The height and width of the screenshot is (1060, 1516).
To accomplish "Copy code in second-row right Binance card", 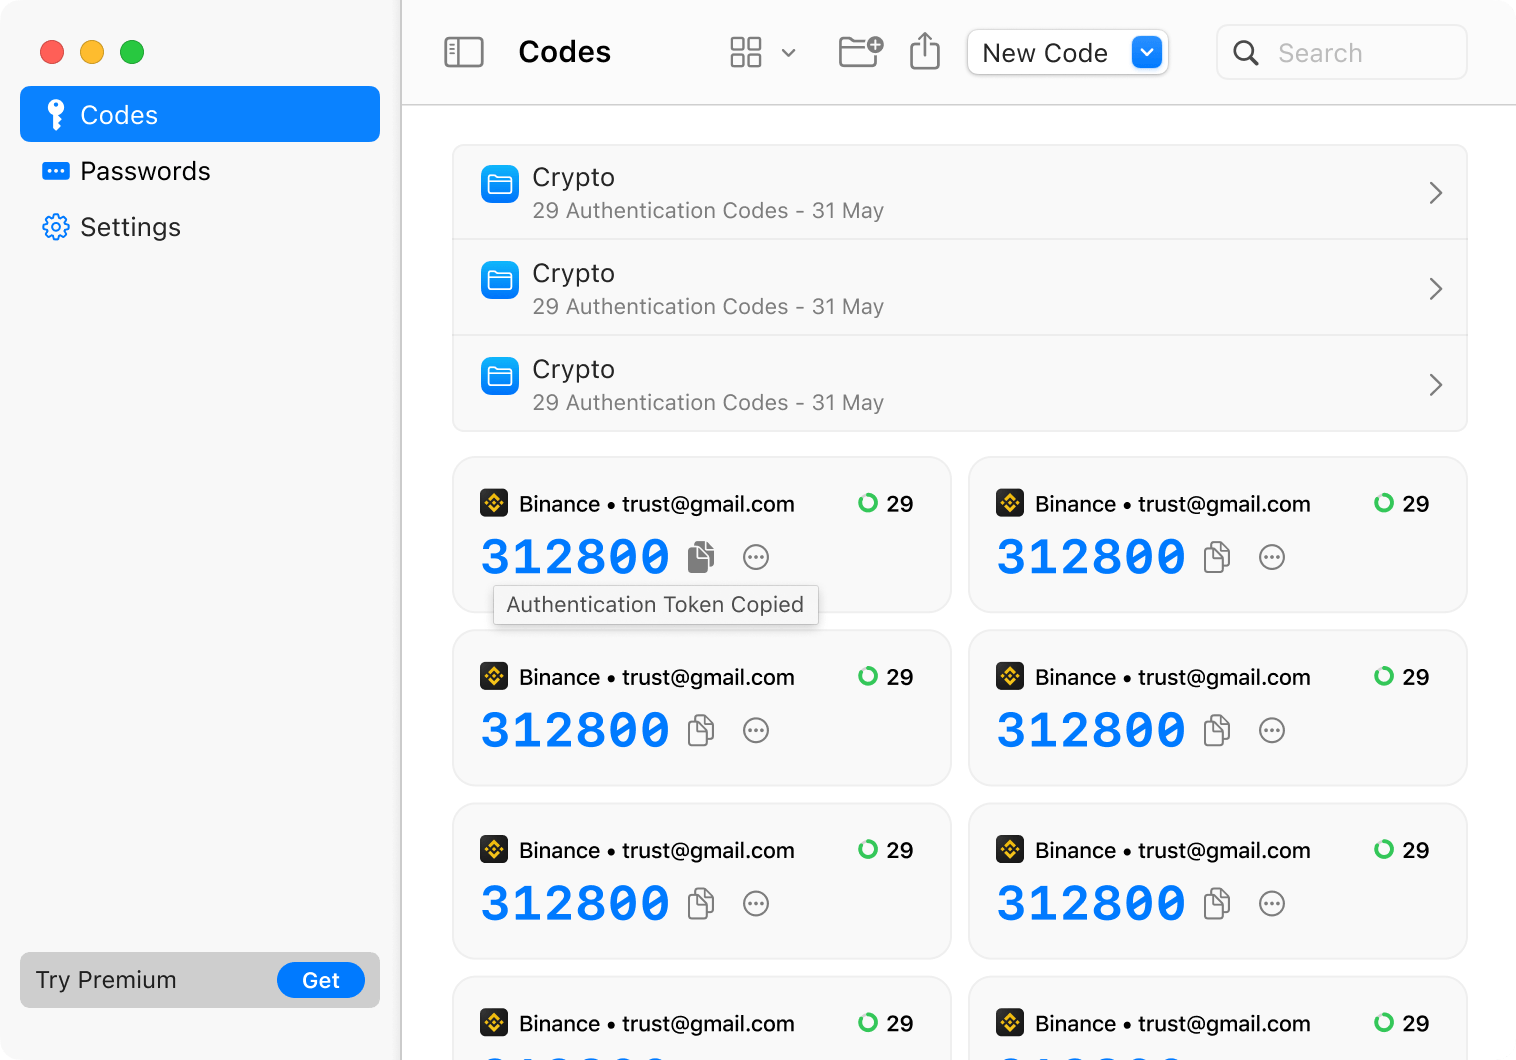I will pyautogui.click(x=1217, y=730).
